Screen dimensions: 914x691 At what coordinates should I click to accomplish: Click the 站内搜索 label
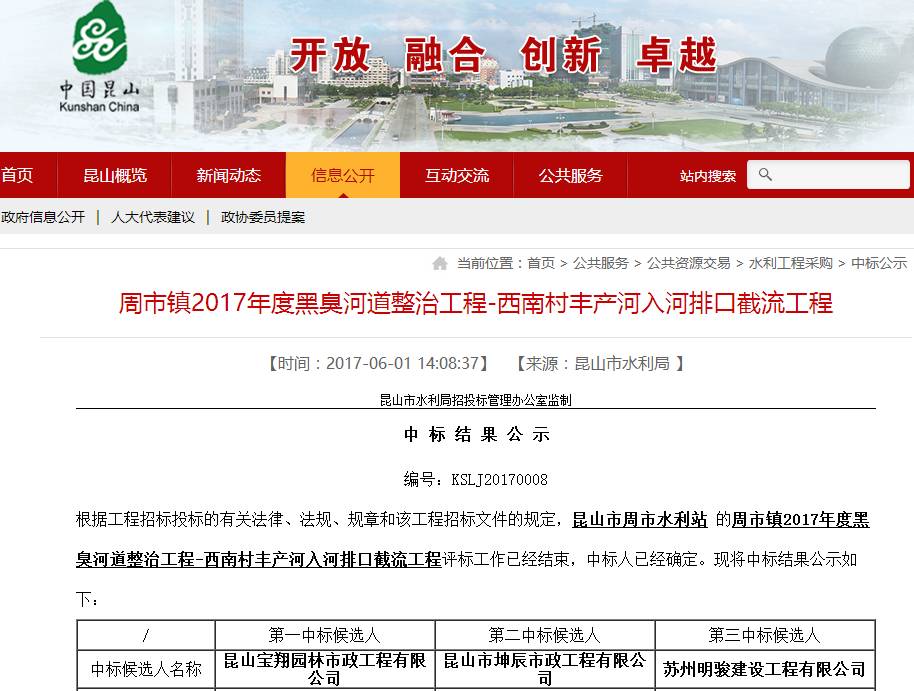tap(708, 176)
